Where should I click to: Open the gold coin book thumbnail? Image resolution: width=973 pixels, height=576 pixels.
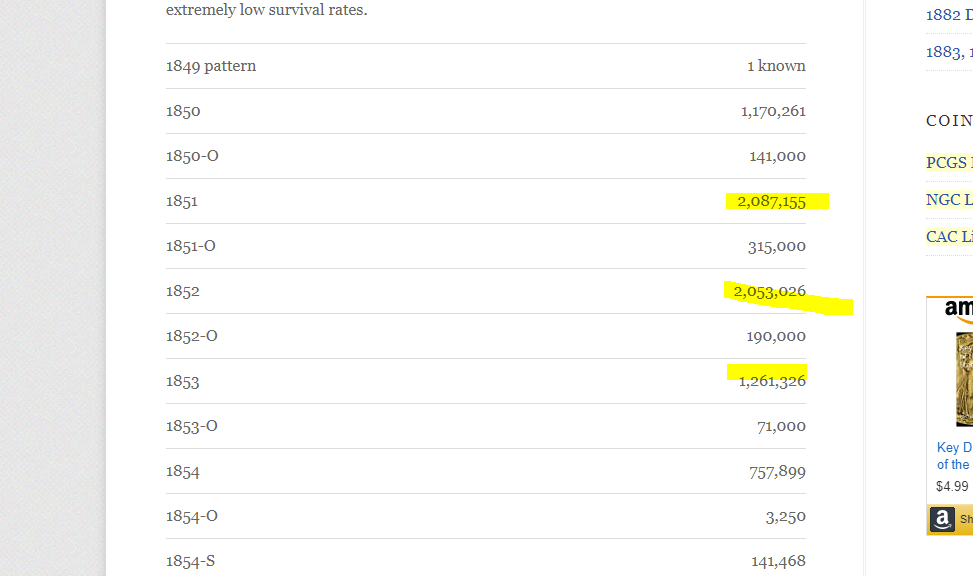(964, 379)
